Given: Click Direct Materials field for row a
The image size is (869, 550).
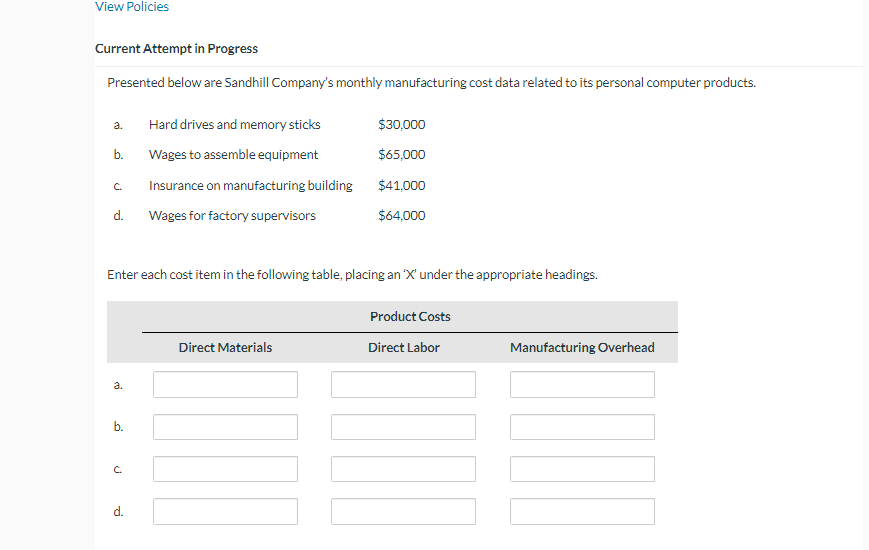Looking at the screenshot, I should 225,385.
